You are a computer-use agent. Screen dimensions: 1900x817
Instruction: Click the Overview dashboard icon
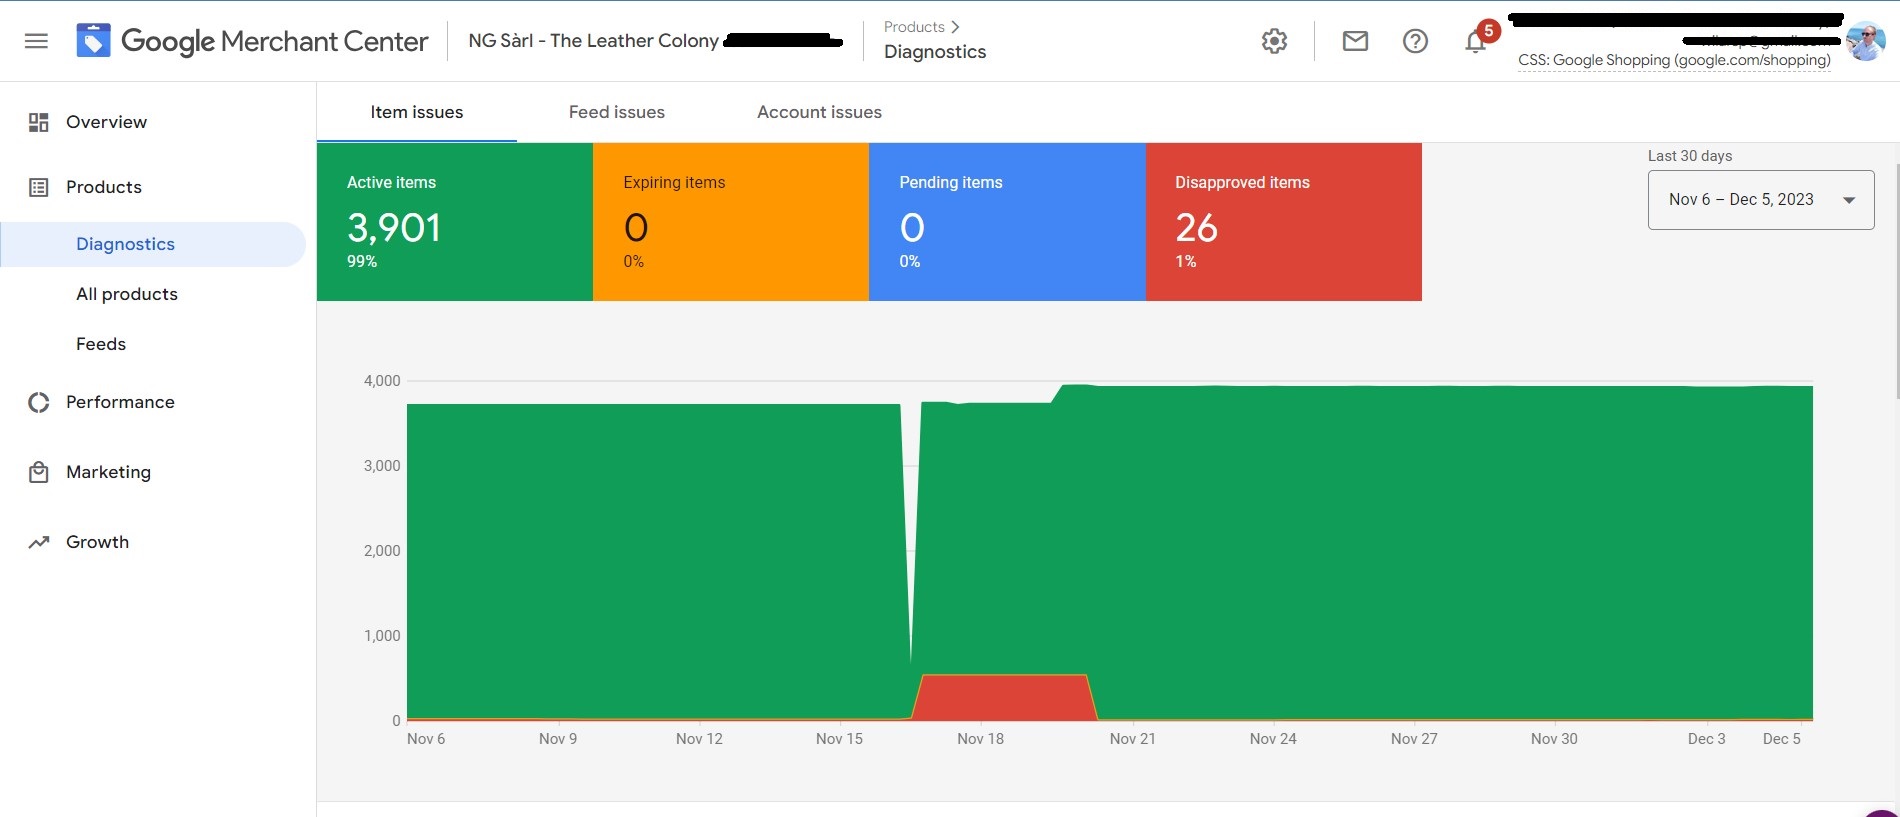click(x=38, y=122)
